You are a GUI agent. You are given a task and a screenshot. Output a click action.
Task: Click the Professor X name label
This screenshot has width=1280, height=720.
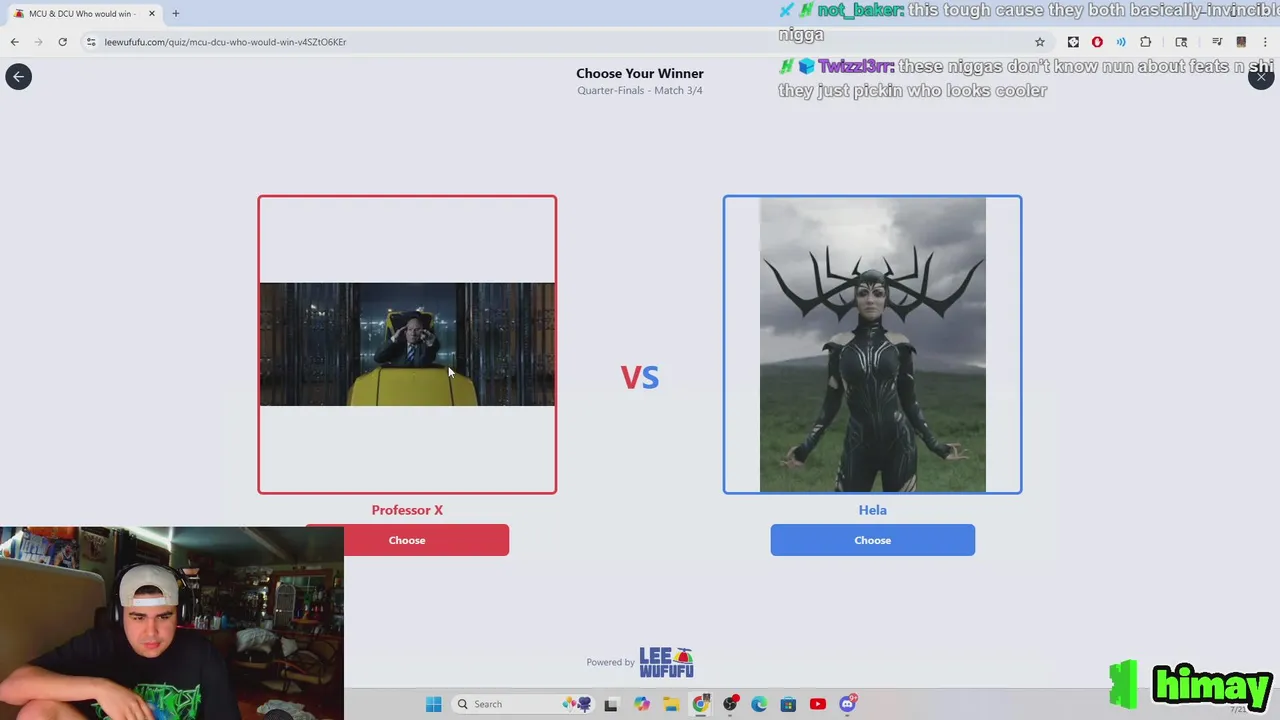407,510
